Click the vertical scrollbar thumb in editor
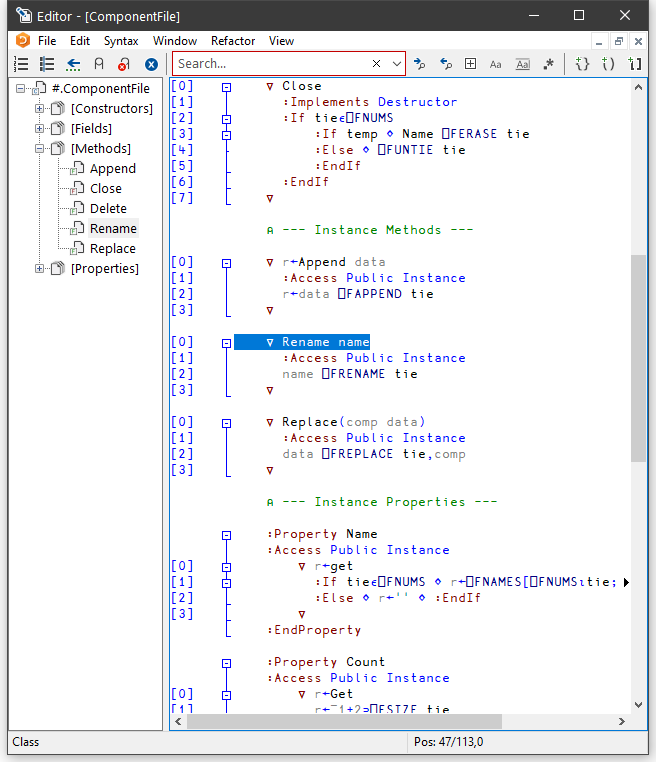The width and height of the screenshot is (656, 762). point(639,358)
